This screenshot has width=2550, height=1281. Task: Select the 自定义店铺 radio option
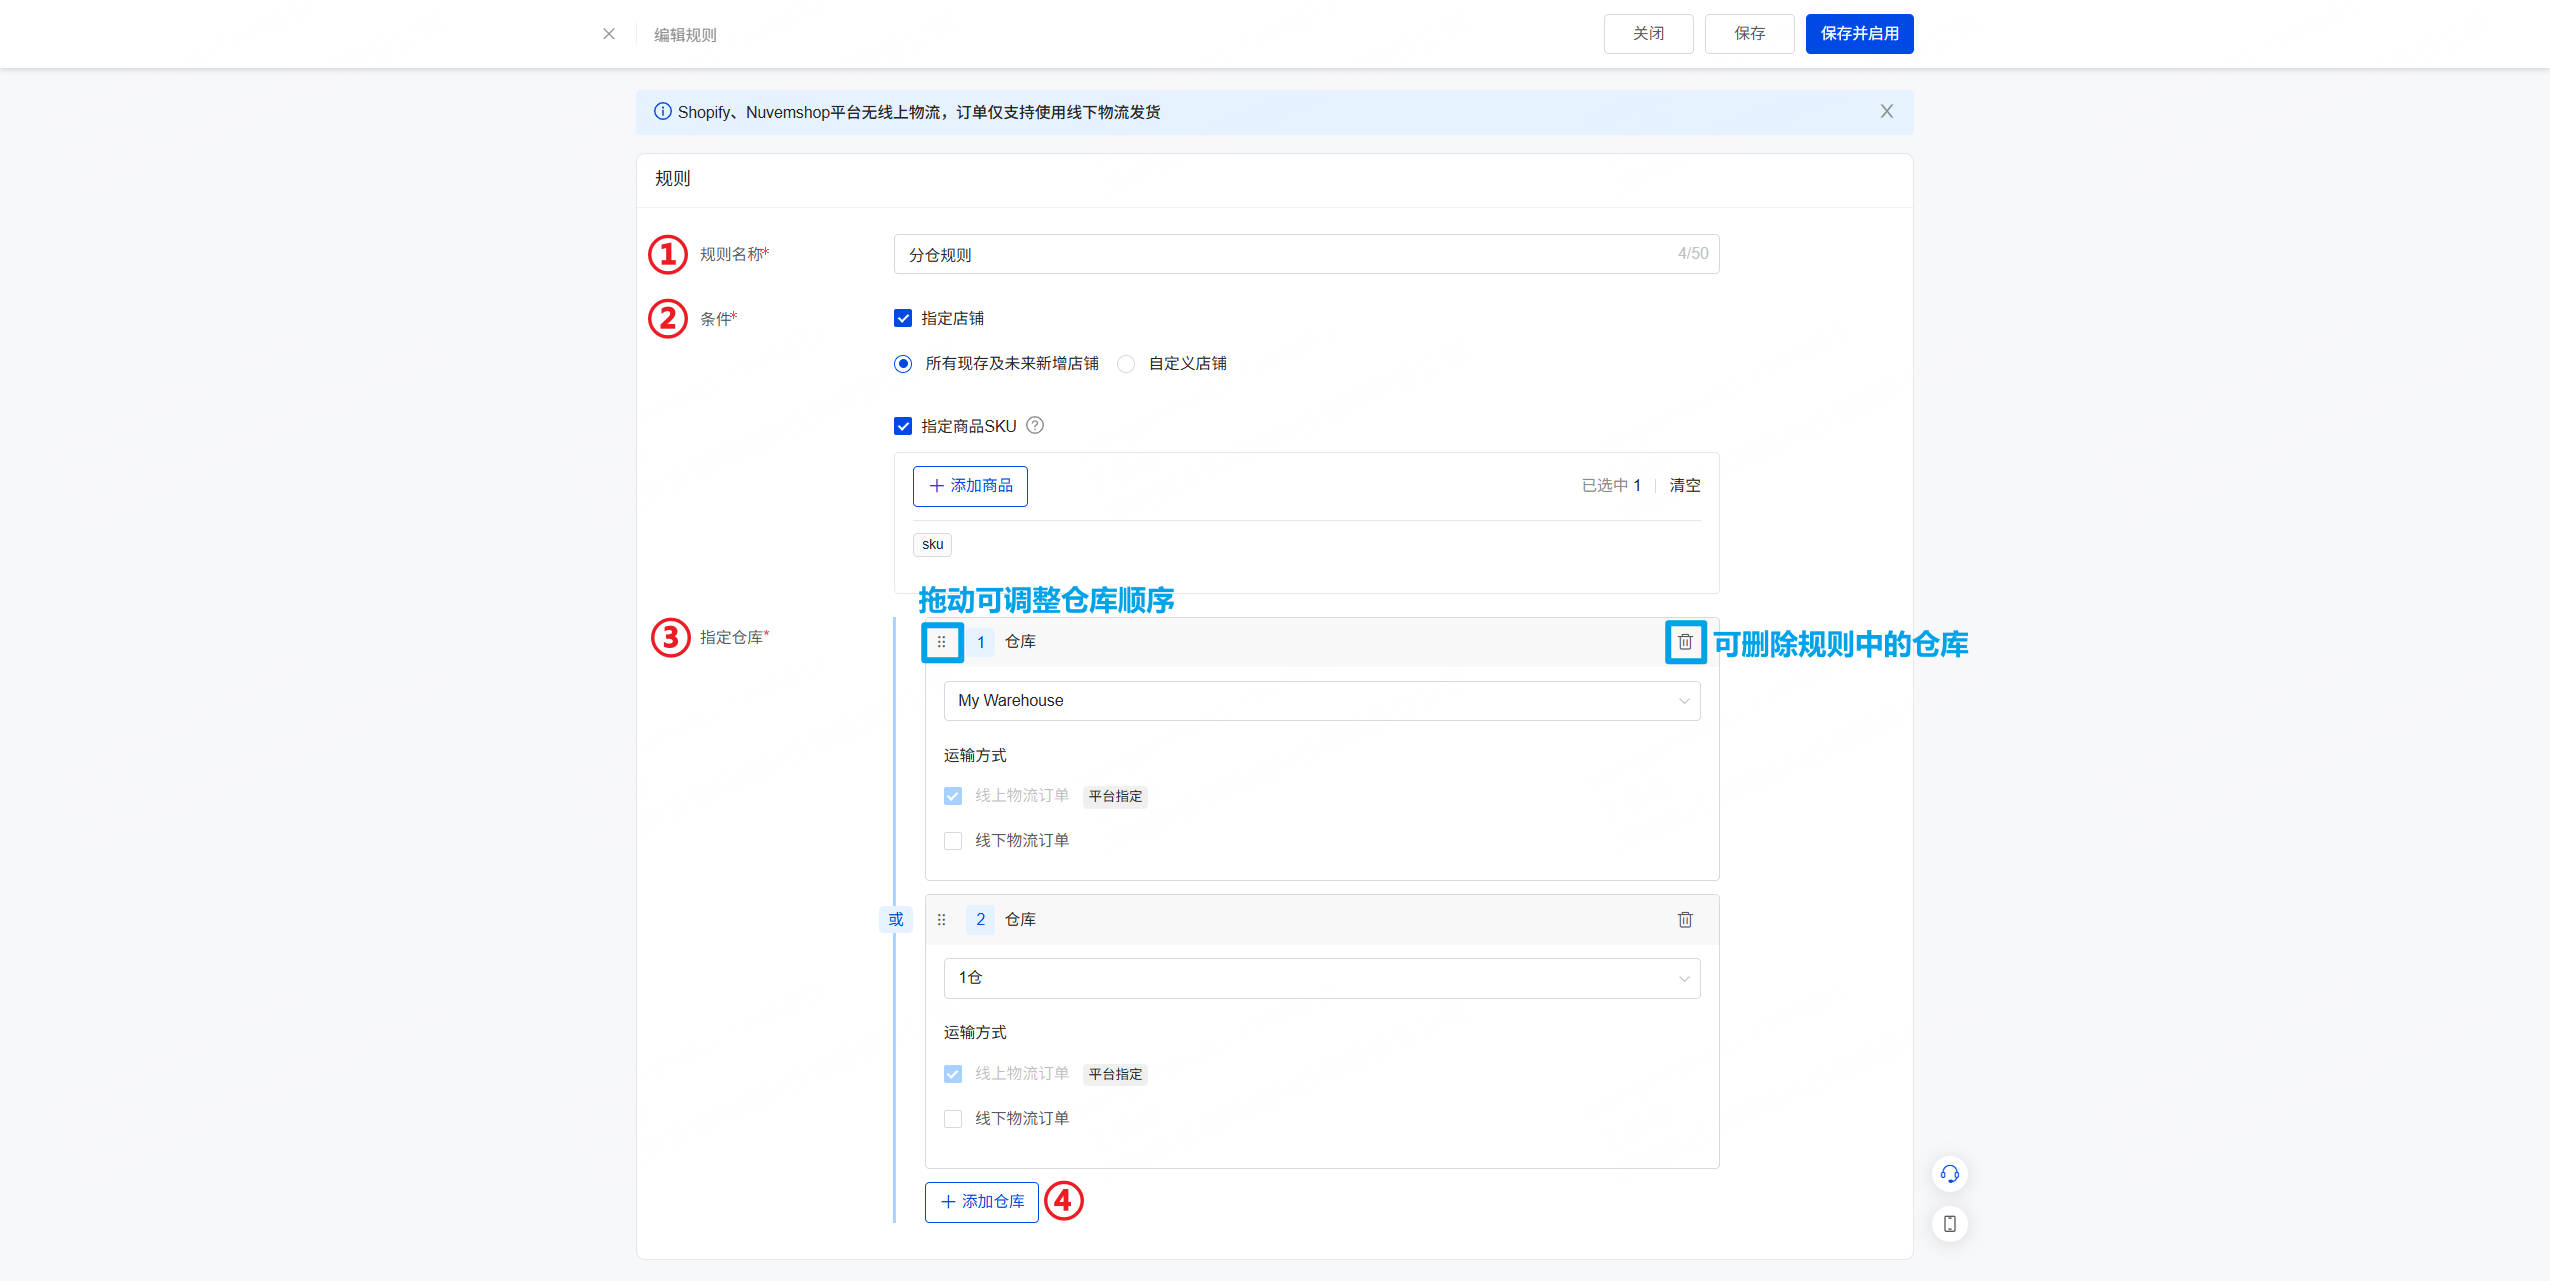[1127, 364]
